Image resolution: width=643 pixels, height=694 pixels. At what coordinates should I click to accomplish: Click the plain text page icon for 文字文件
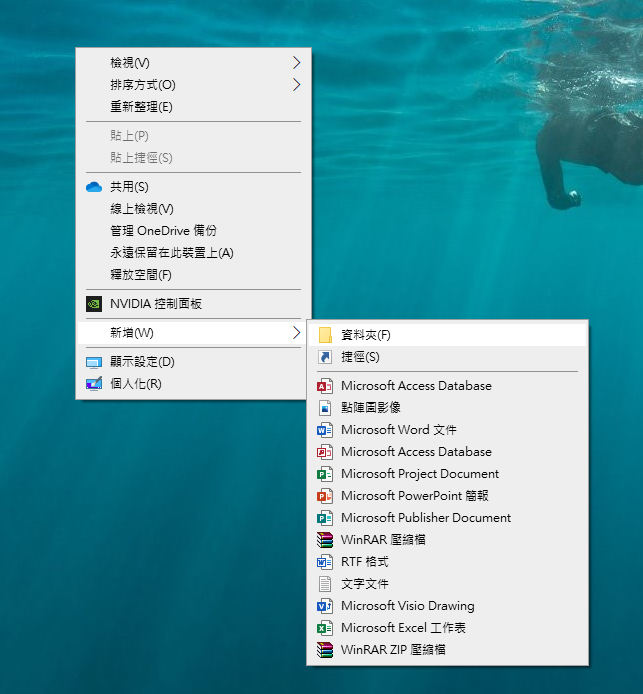click(325, 584)
